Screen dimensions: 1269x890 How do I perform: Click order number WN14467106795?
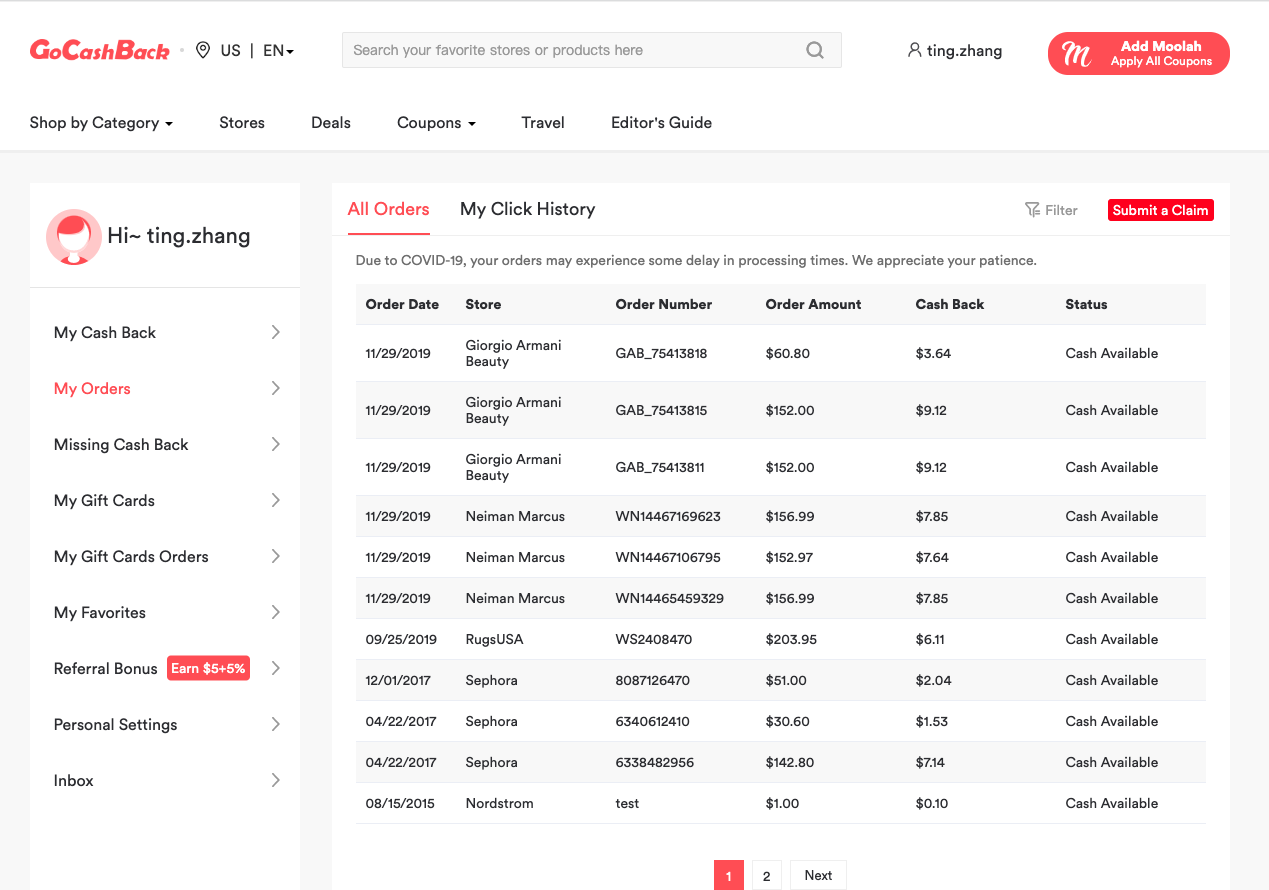(668, 557)
